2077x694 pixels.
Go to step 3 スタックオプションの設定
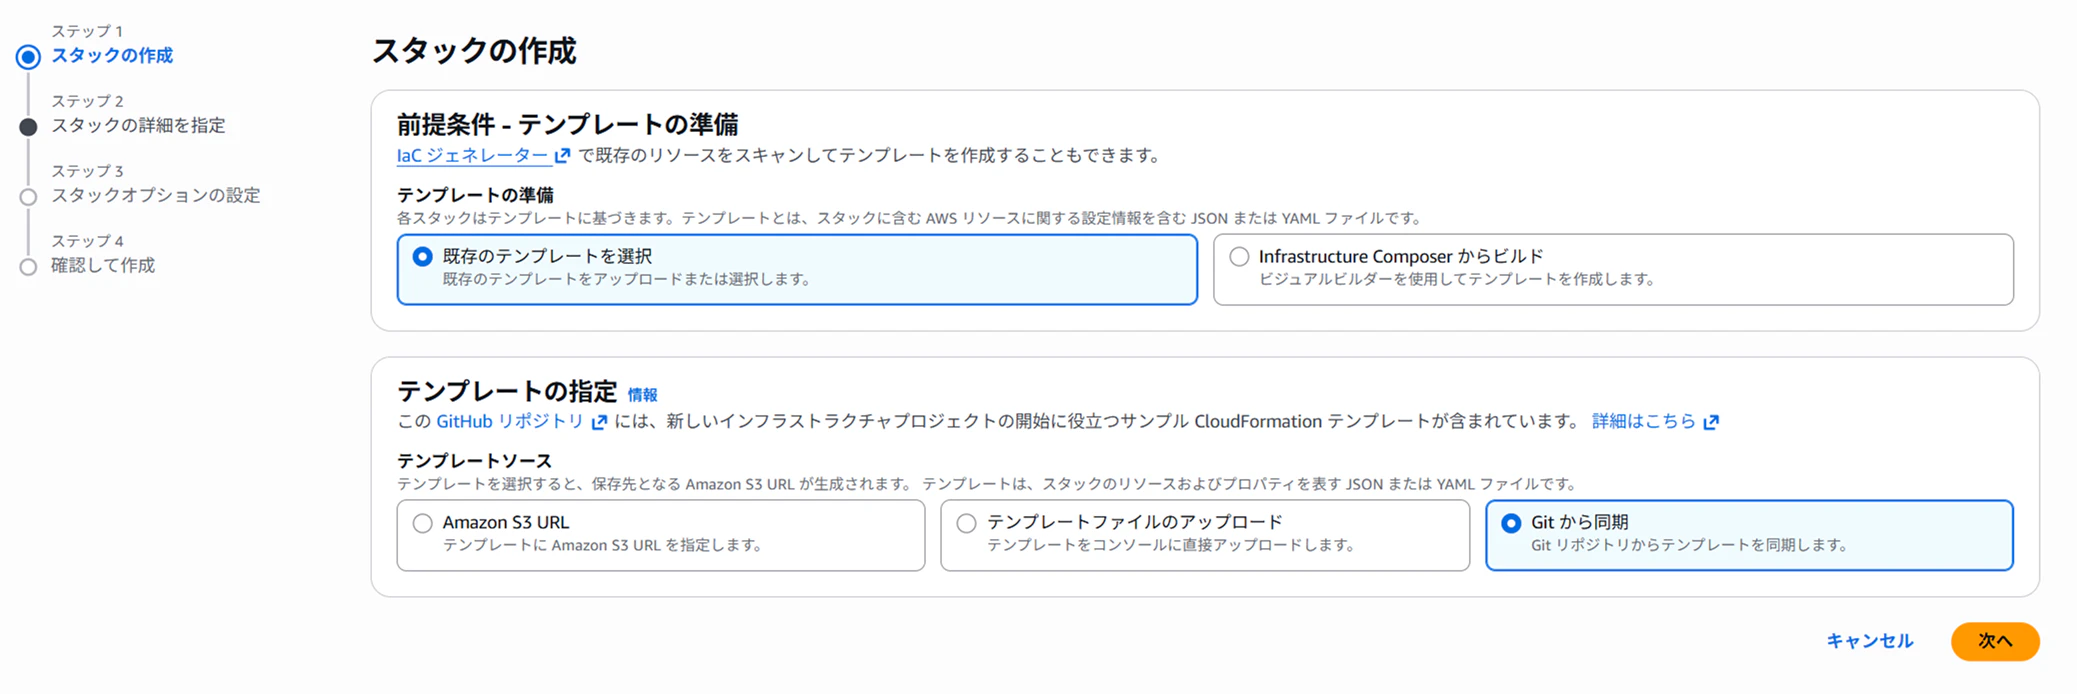[x=156, y=196]
